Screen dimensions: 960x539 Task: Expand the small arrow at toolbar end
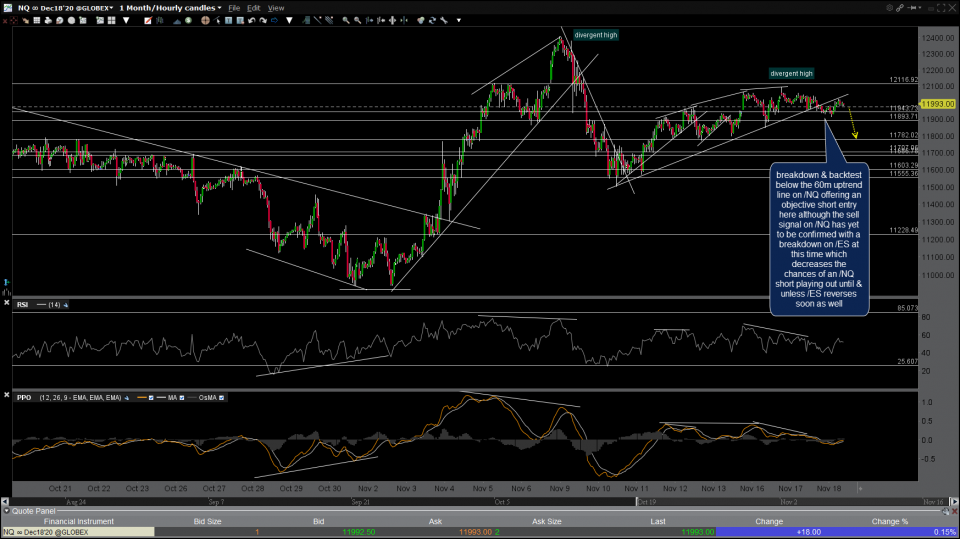coord(459,20)
